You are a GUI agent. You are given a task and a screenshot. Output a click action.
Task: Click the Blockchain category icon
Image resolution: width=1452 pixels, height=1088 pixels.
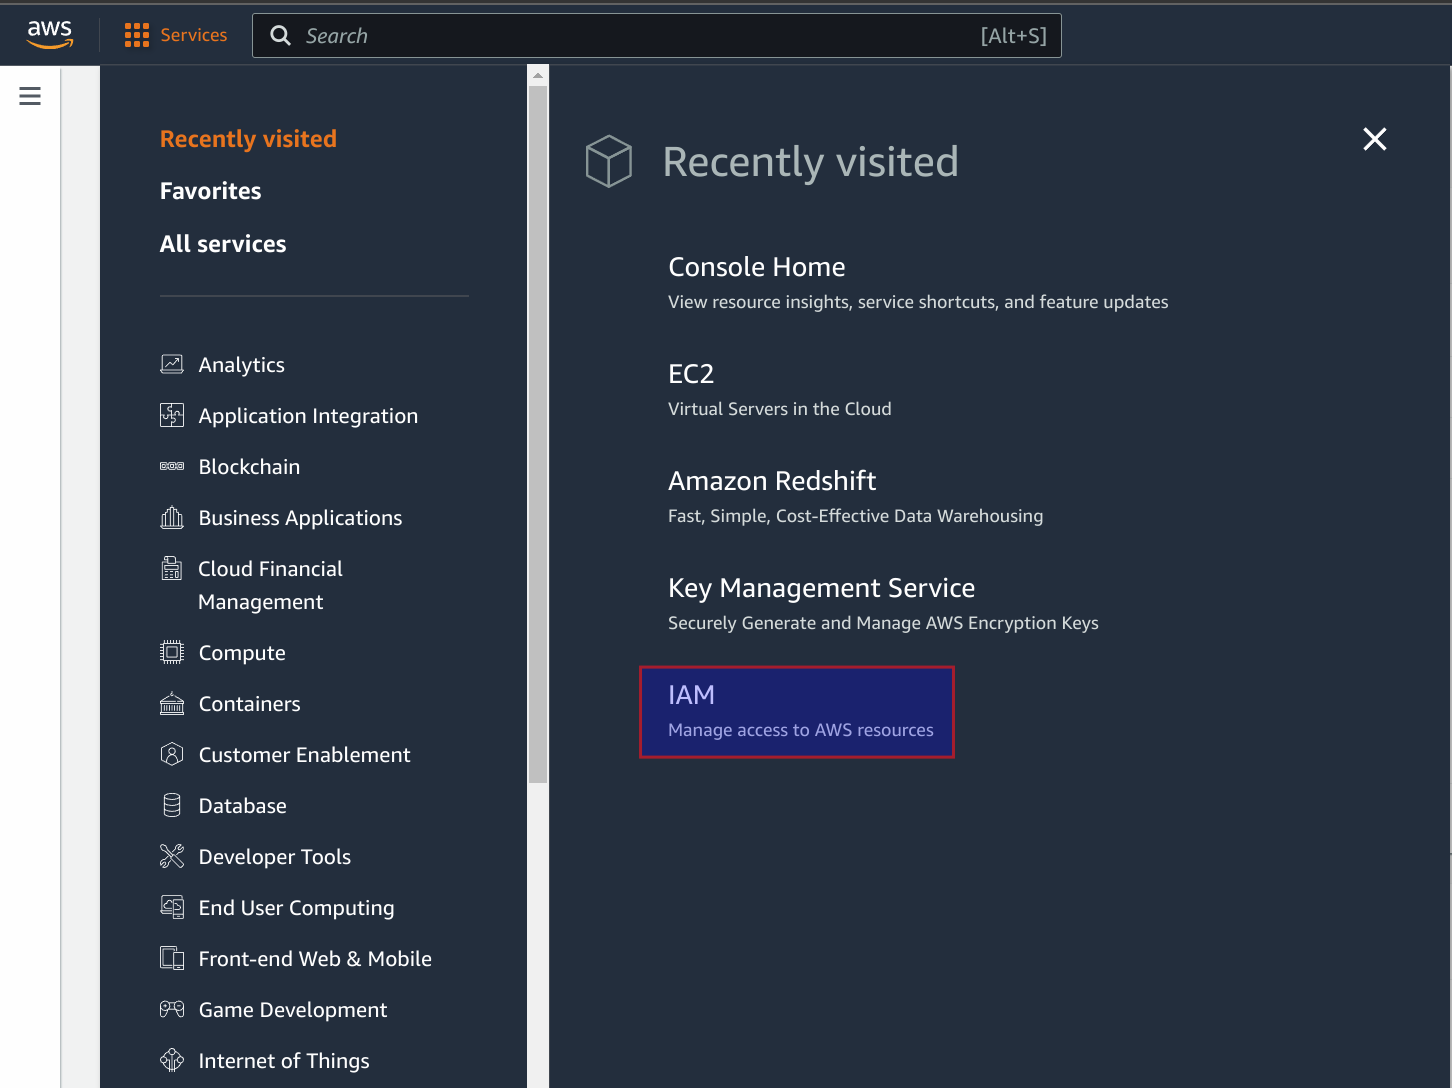point(172,466)
